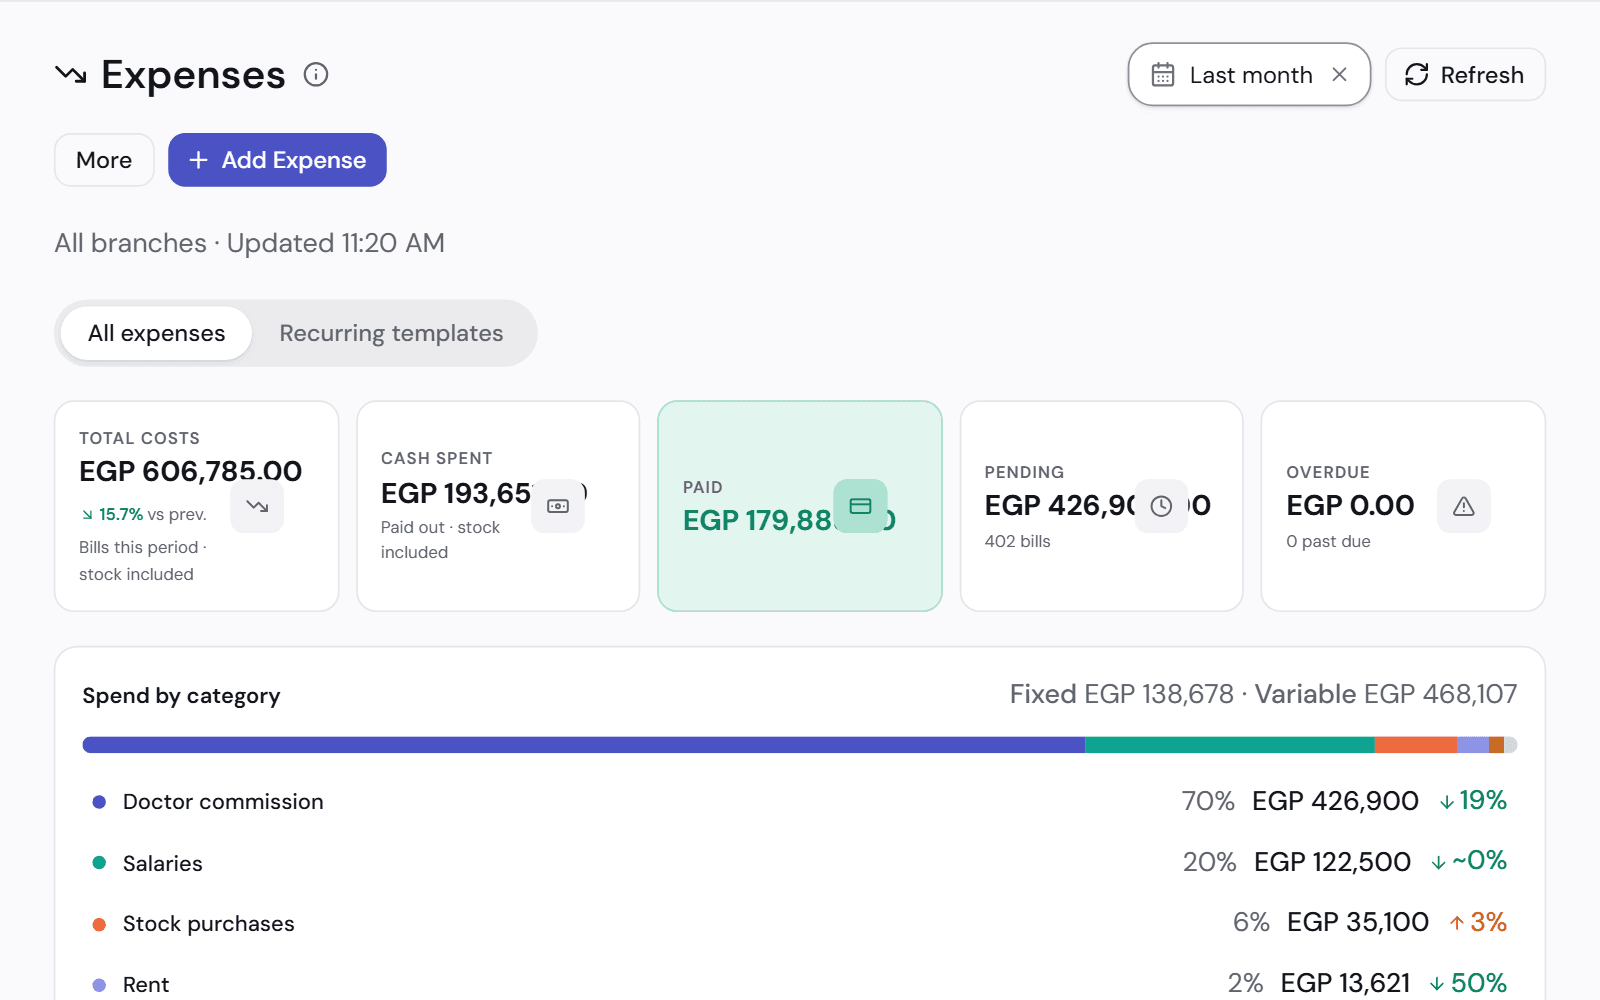The image size is (1600, 1000).
Task: Click warning triangle icon in Overdue card
Action: coord(1464,506)
